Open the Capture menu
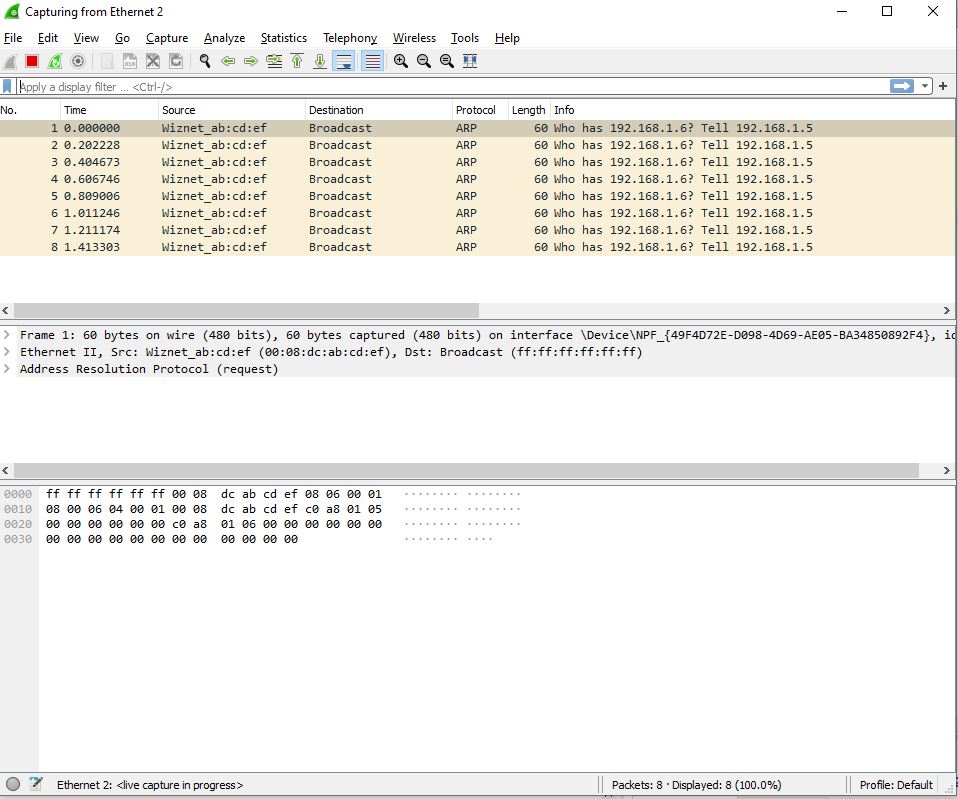This screenshot has height=799, width=958. click(167, 38)
